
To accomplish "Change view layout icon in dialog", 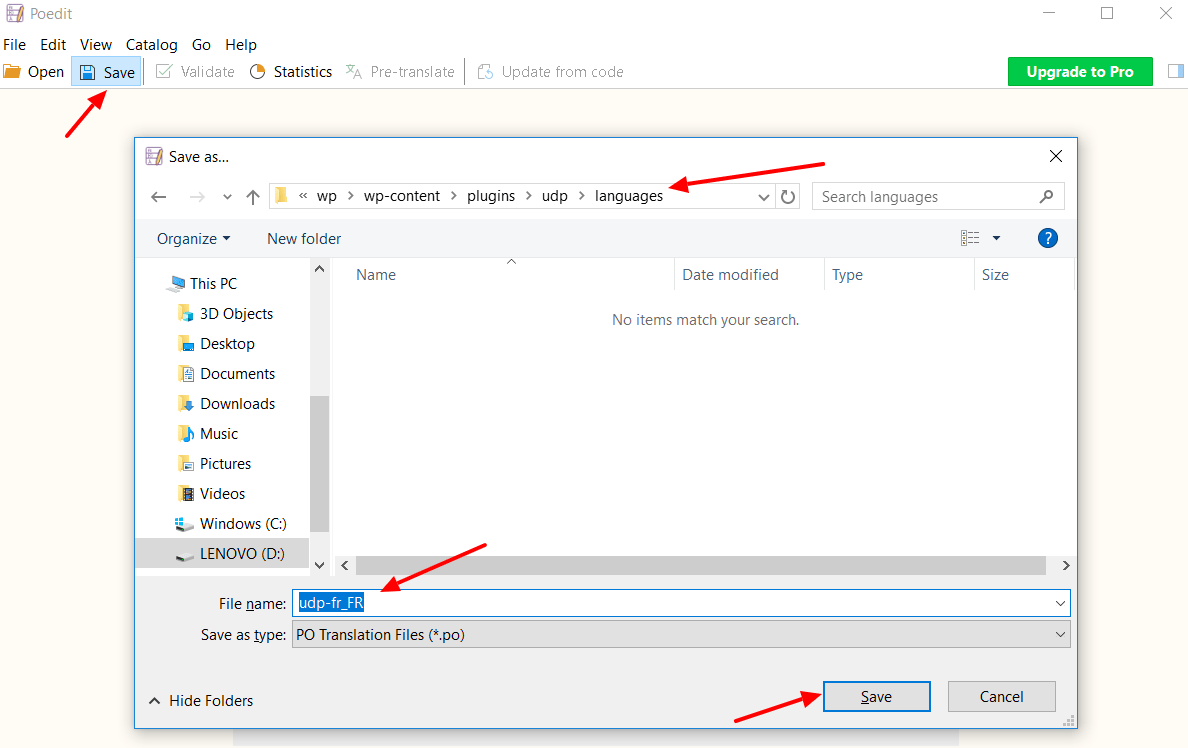I will (x=970, y=238).
